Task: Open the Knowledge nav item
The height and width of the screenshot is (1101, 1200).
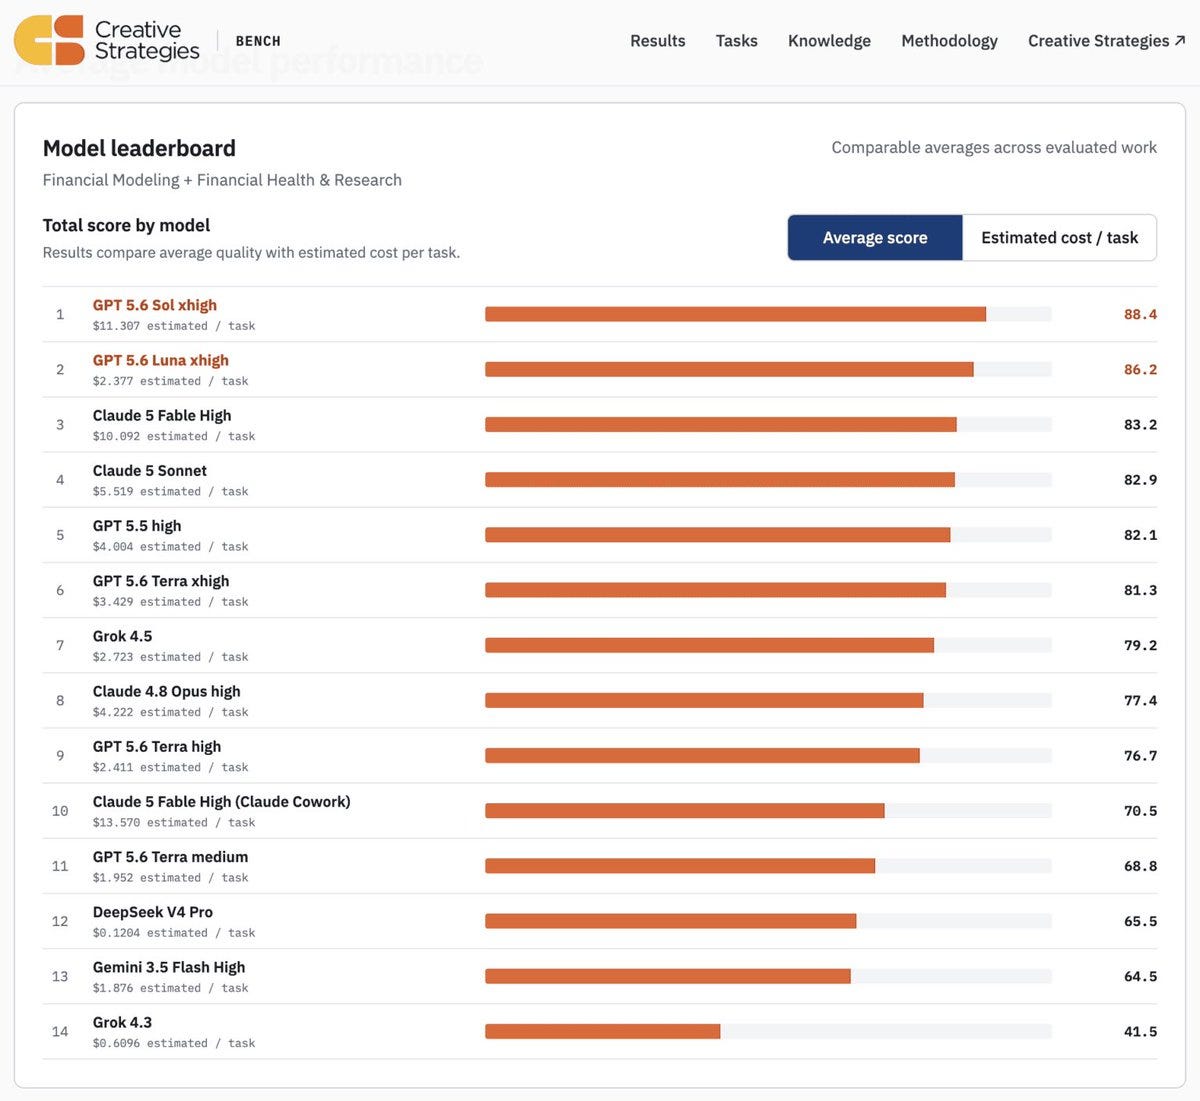Action: (x=829, y=41)
